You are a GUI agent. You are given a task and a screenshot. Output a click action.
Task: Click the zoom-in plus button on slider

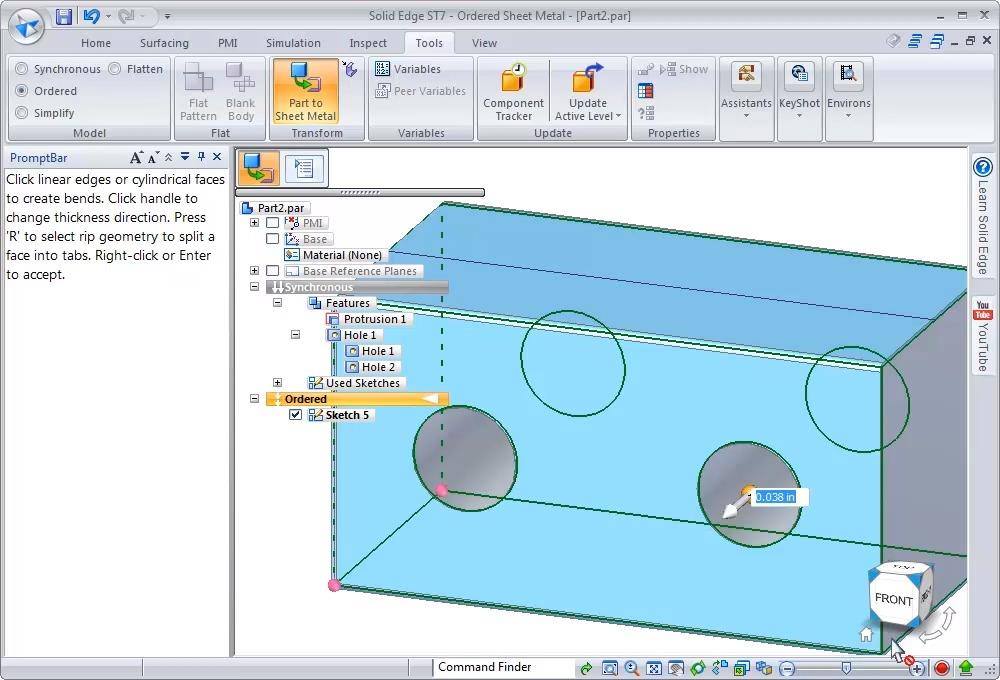pyautogui.click(x=916, y=669)
